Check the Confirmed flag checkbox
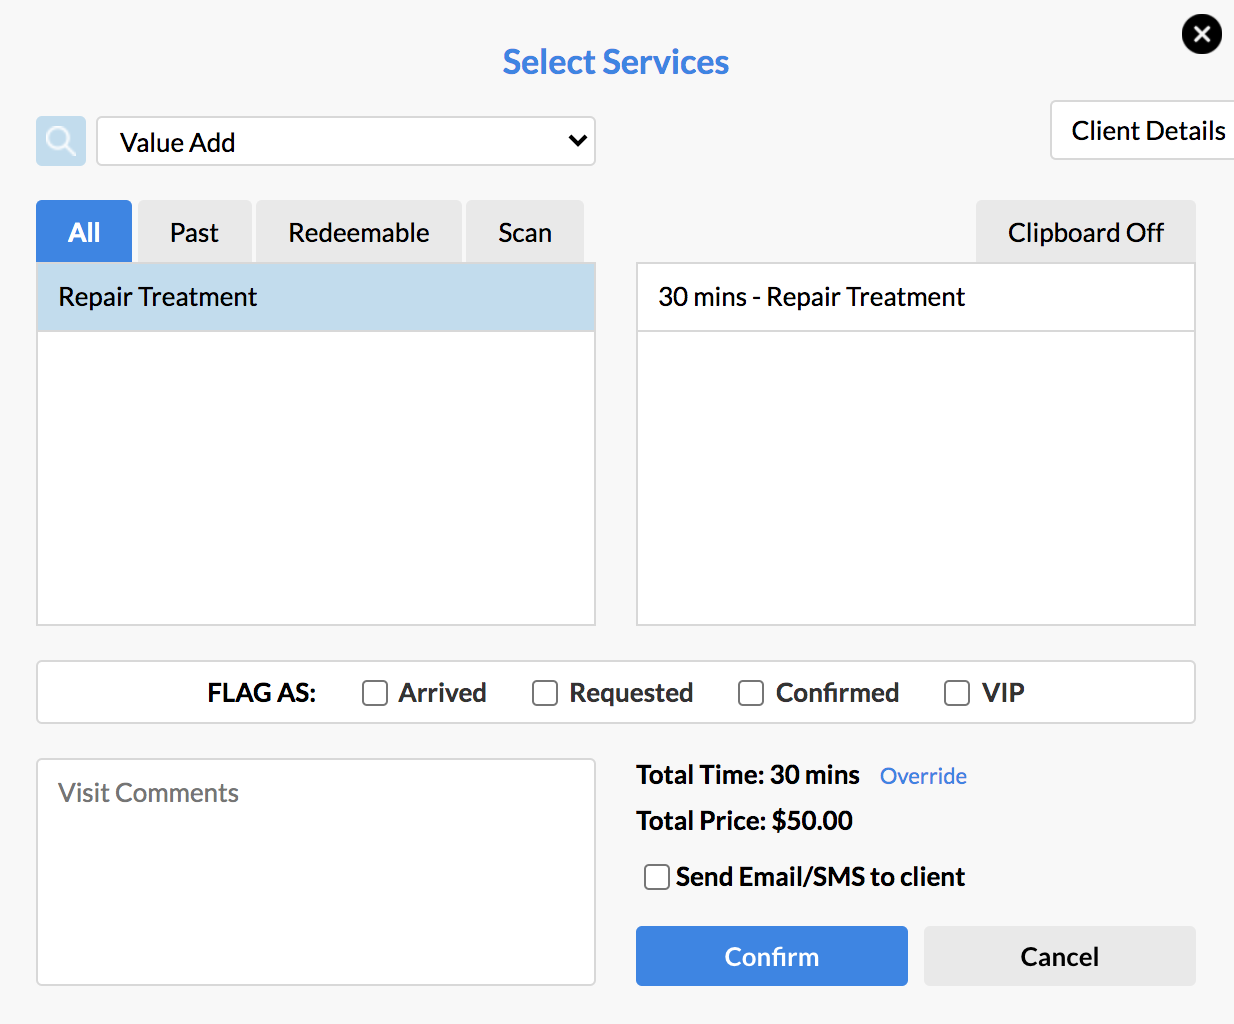This screenshot has height=1024, width=1234. [x=751, y=693]
